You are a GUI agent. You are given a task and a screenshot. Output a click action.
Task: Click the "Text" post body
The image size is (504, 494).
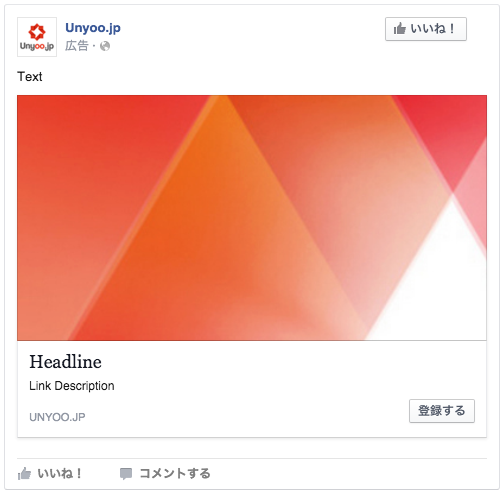click(x=30, y=77)
